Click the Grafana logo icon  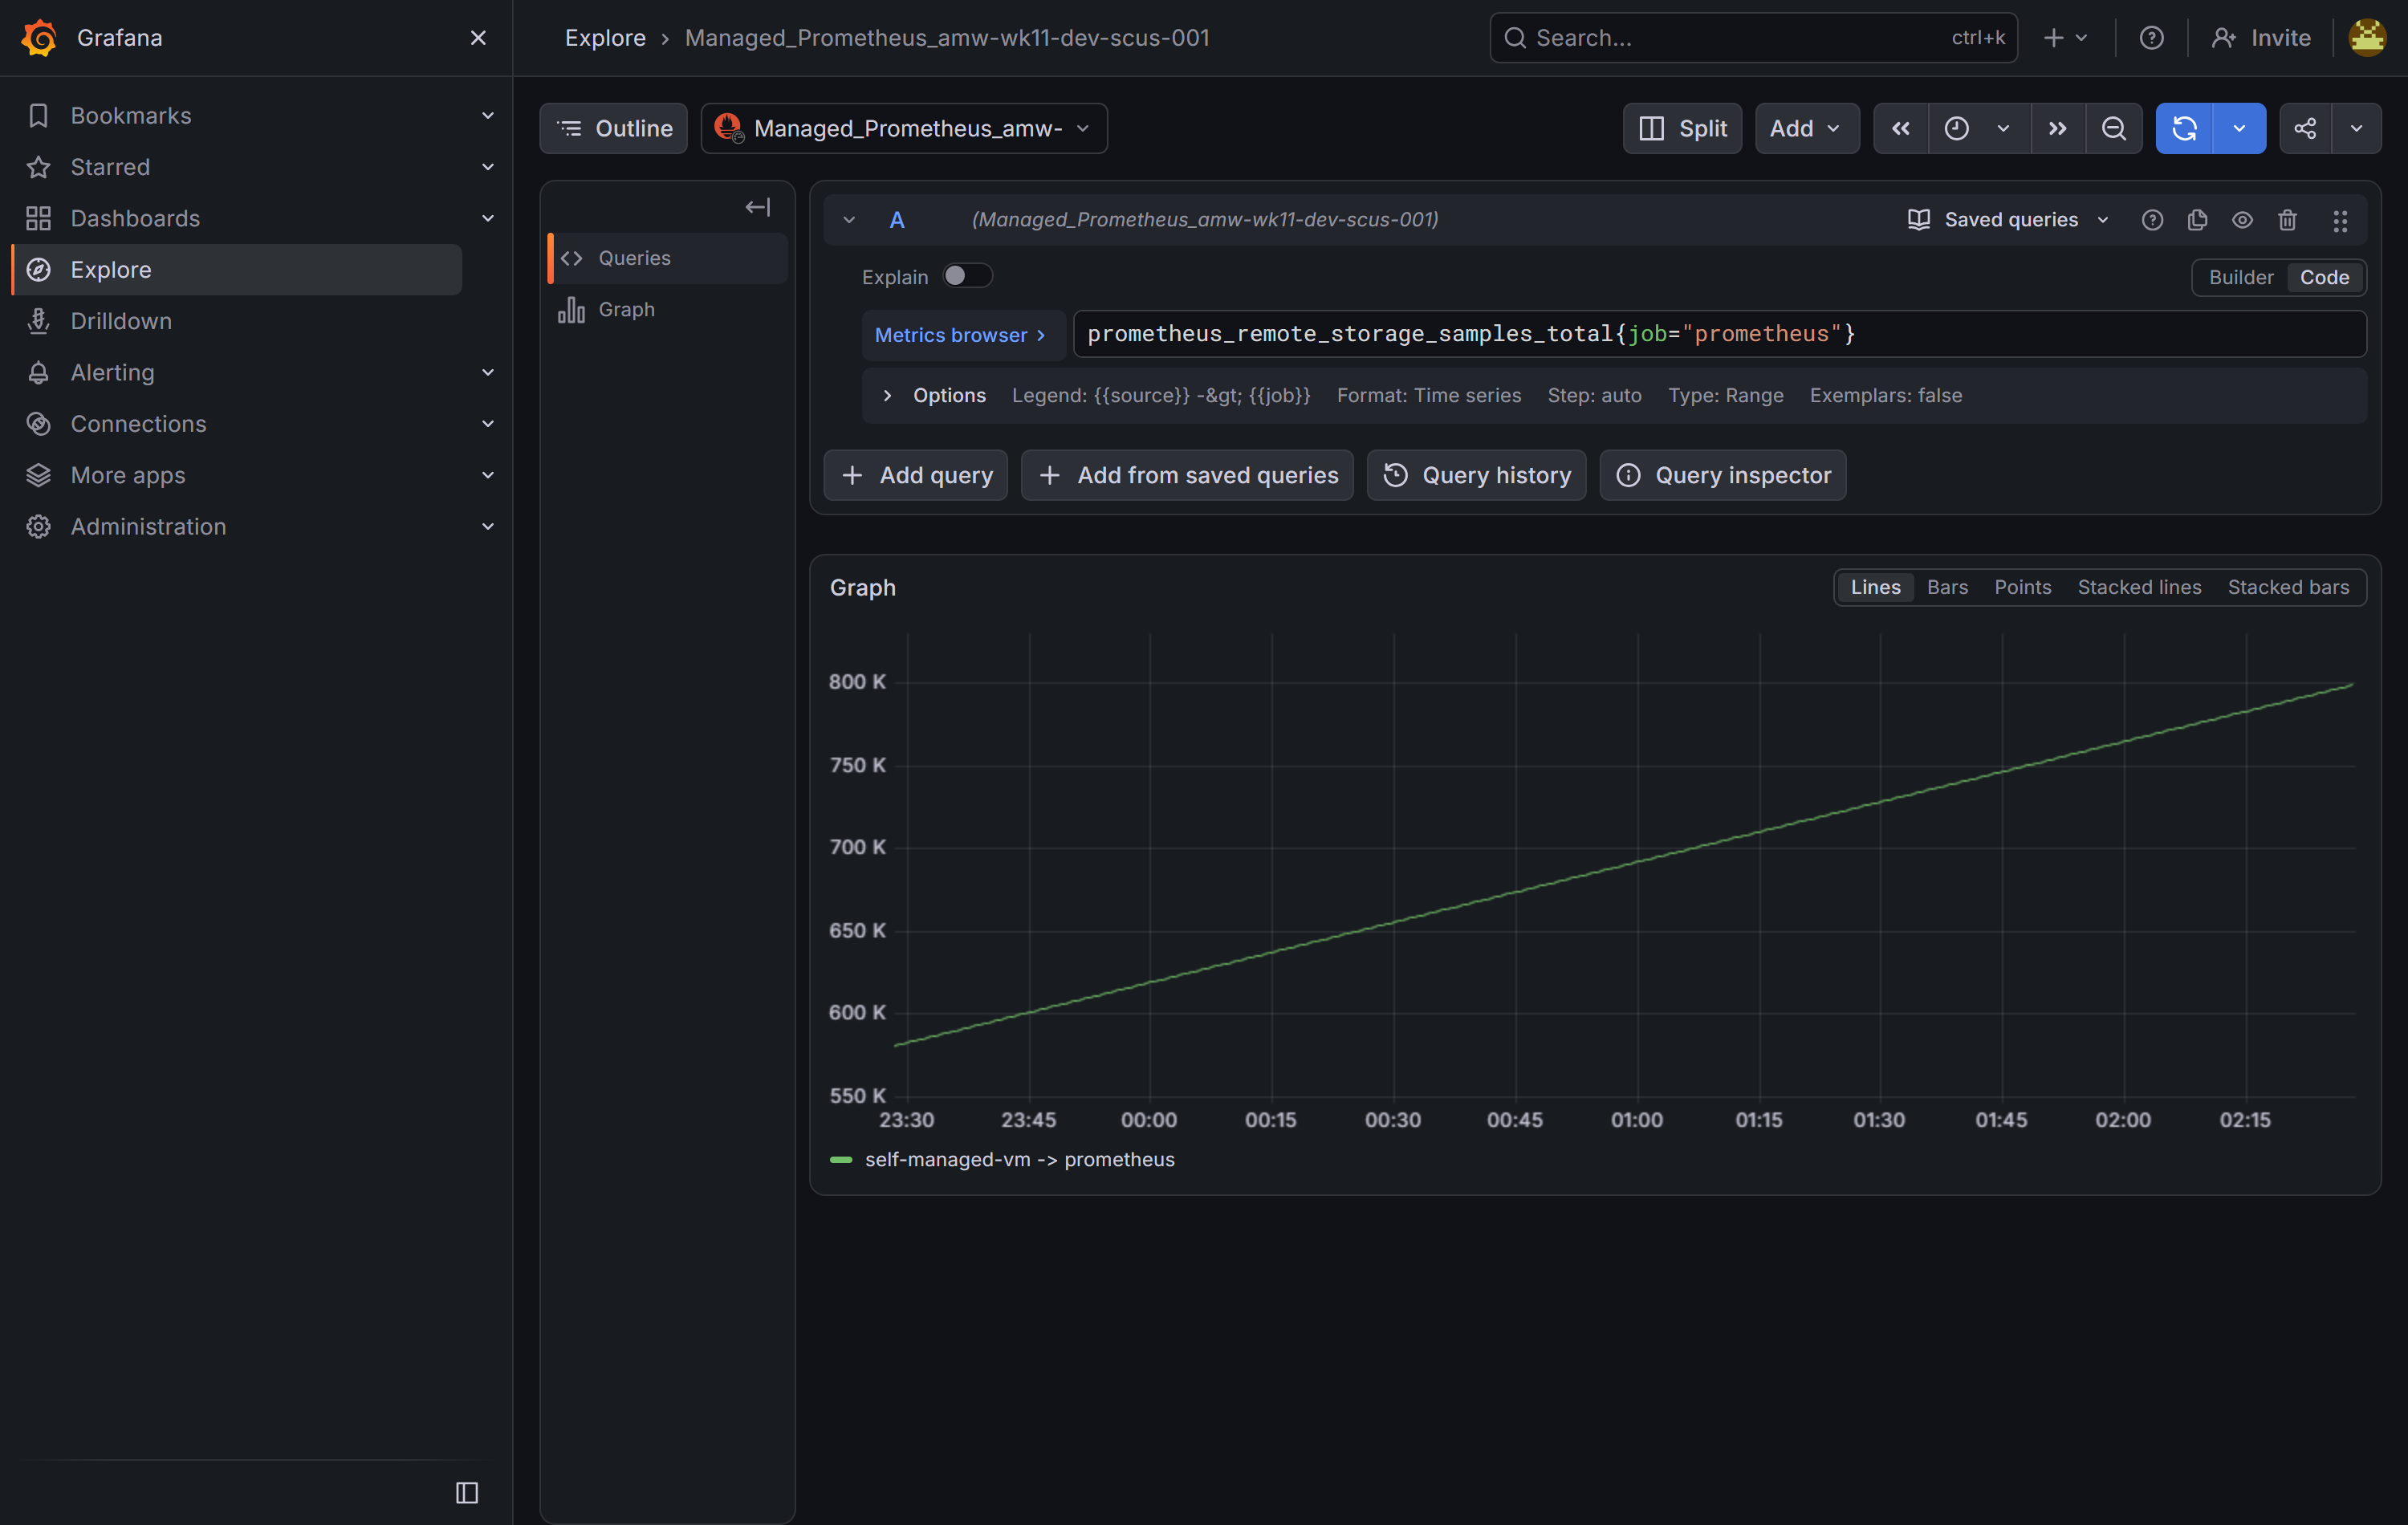tap(39, 38)
